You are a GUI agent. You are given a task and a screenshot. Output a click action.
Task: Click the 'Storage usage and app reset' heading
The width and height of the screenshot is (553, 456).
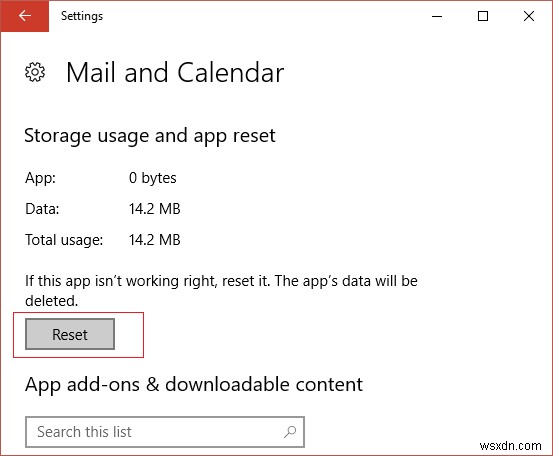(x=150, y=136)
